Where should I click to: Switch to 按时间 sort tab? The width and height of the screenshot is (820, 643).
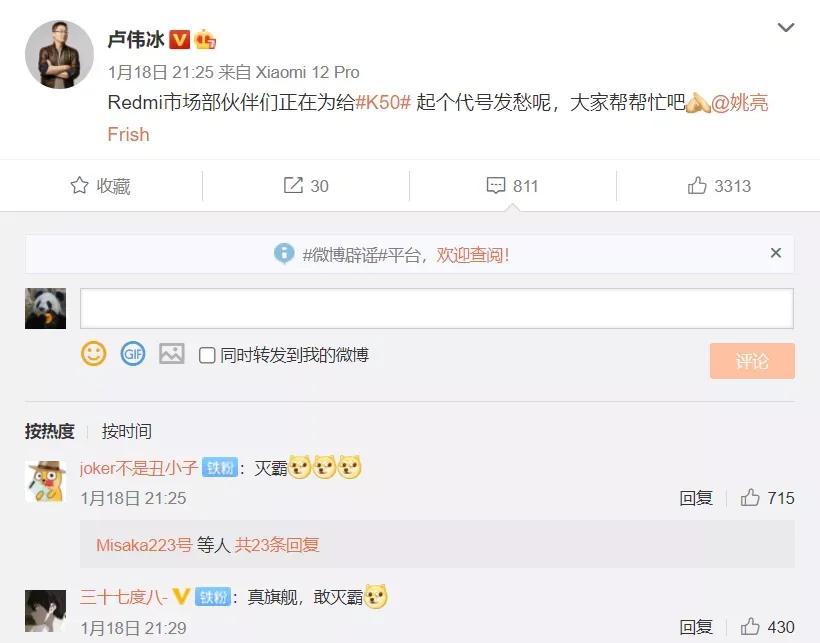coord(127,431)
